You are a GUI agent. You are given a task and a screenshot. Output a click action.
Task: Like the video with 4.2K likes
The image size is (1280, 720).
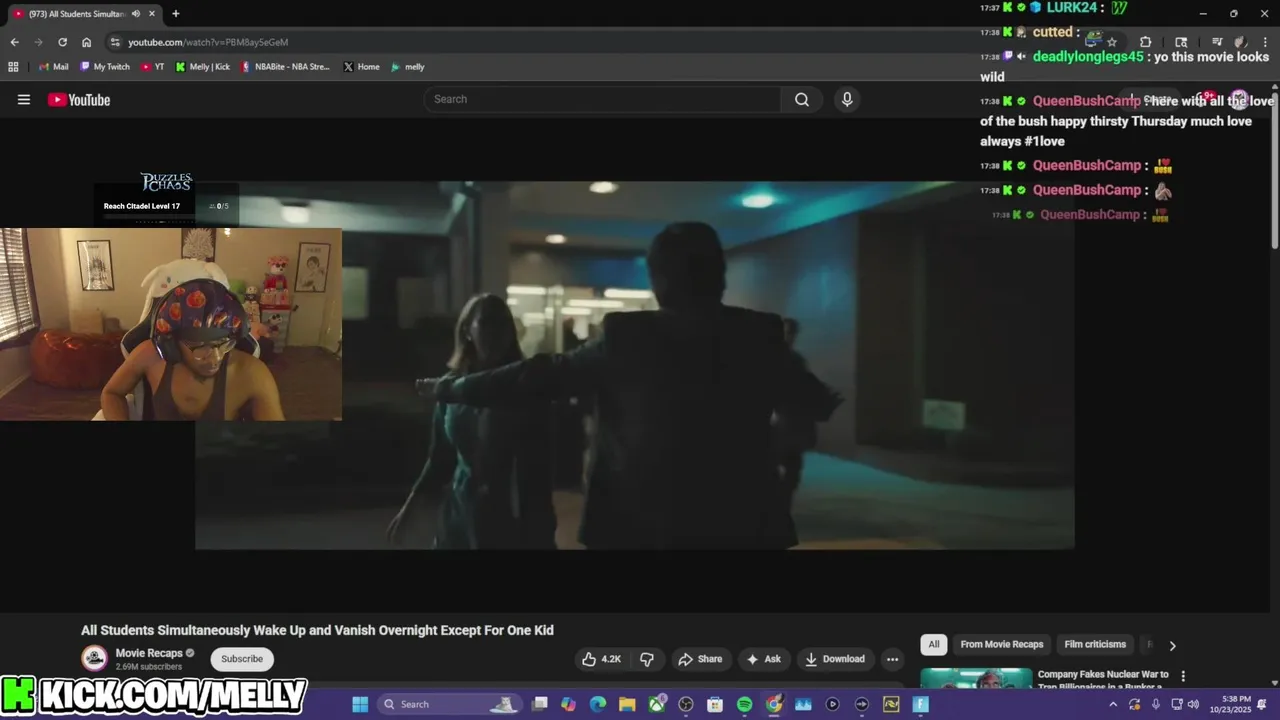pos(601,659)
